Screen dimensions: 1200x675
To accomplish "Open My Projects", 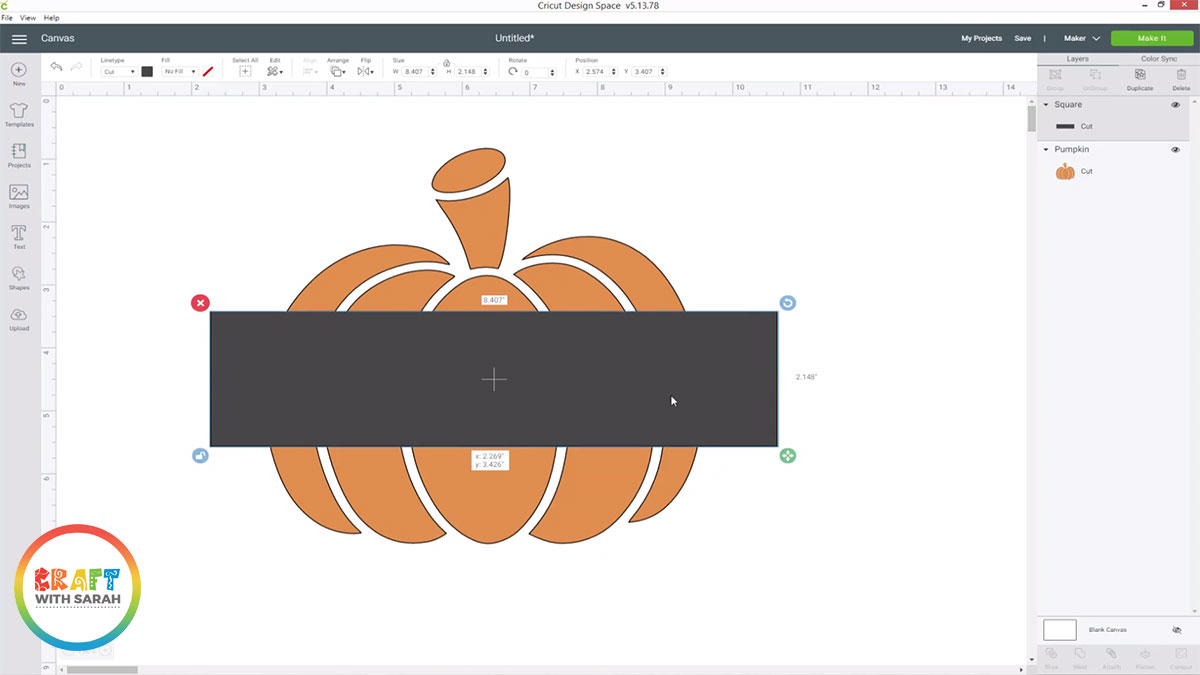I will (x=981, y=38).
